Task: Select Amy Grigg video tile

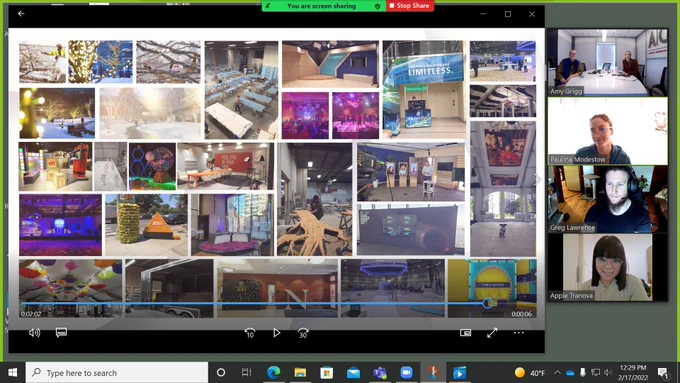Action: (x=608, y=62)
